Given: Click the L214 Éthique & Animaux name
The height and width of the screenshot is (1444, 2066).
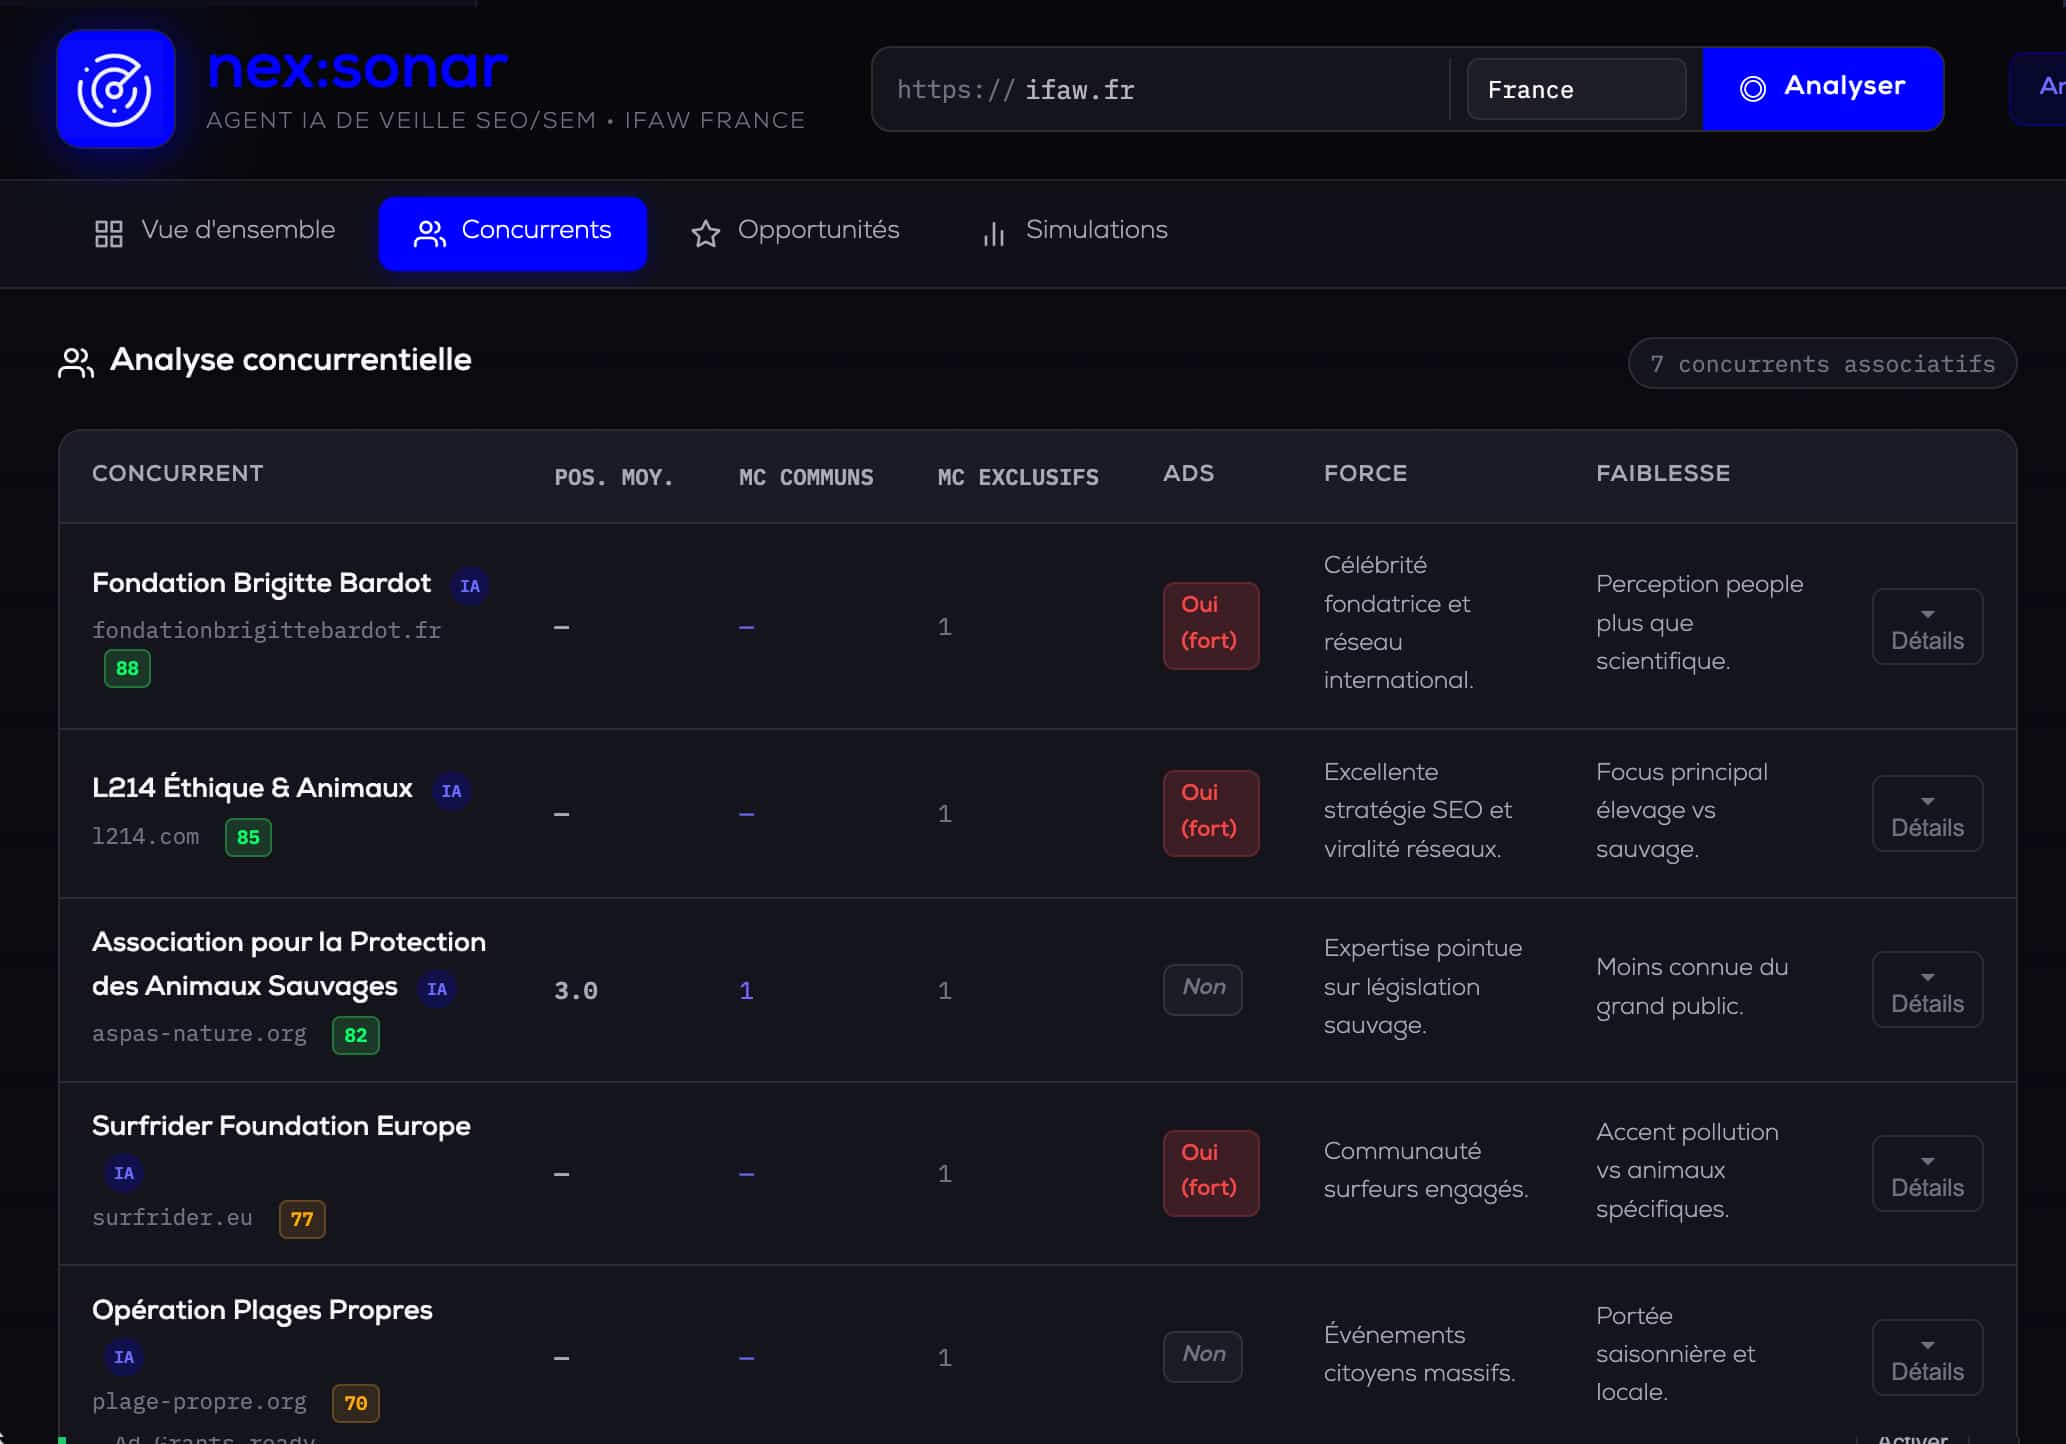Looking at the screenshot, I should (252, 788).
